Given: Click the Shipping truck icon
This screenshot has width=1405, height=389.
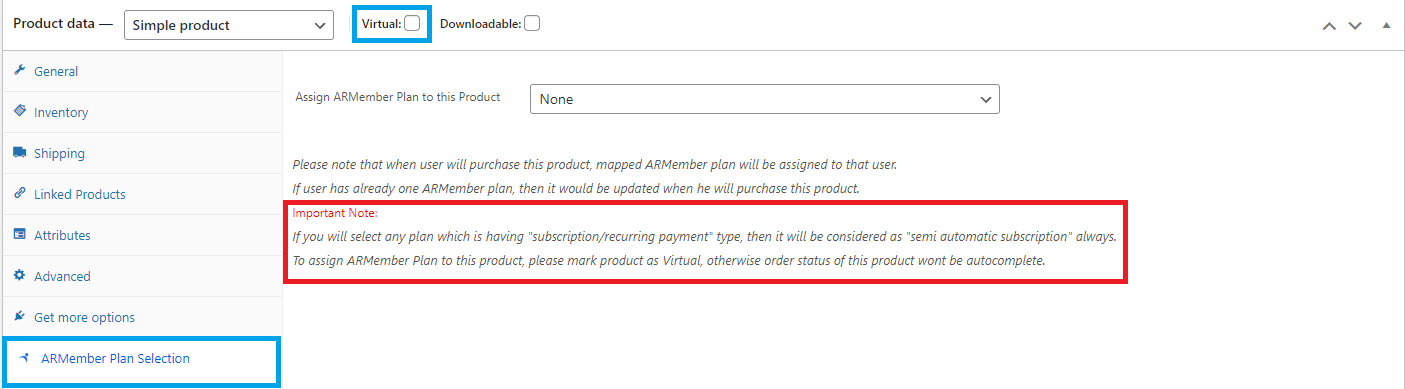Looking at the screenshot, I should pos(20,153).
